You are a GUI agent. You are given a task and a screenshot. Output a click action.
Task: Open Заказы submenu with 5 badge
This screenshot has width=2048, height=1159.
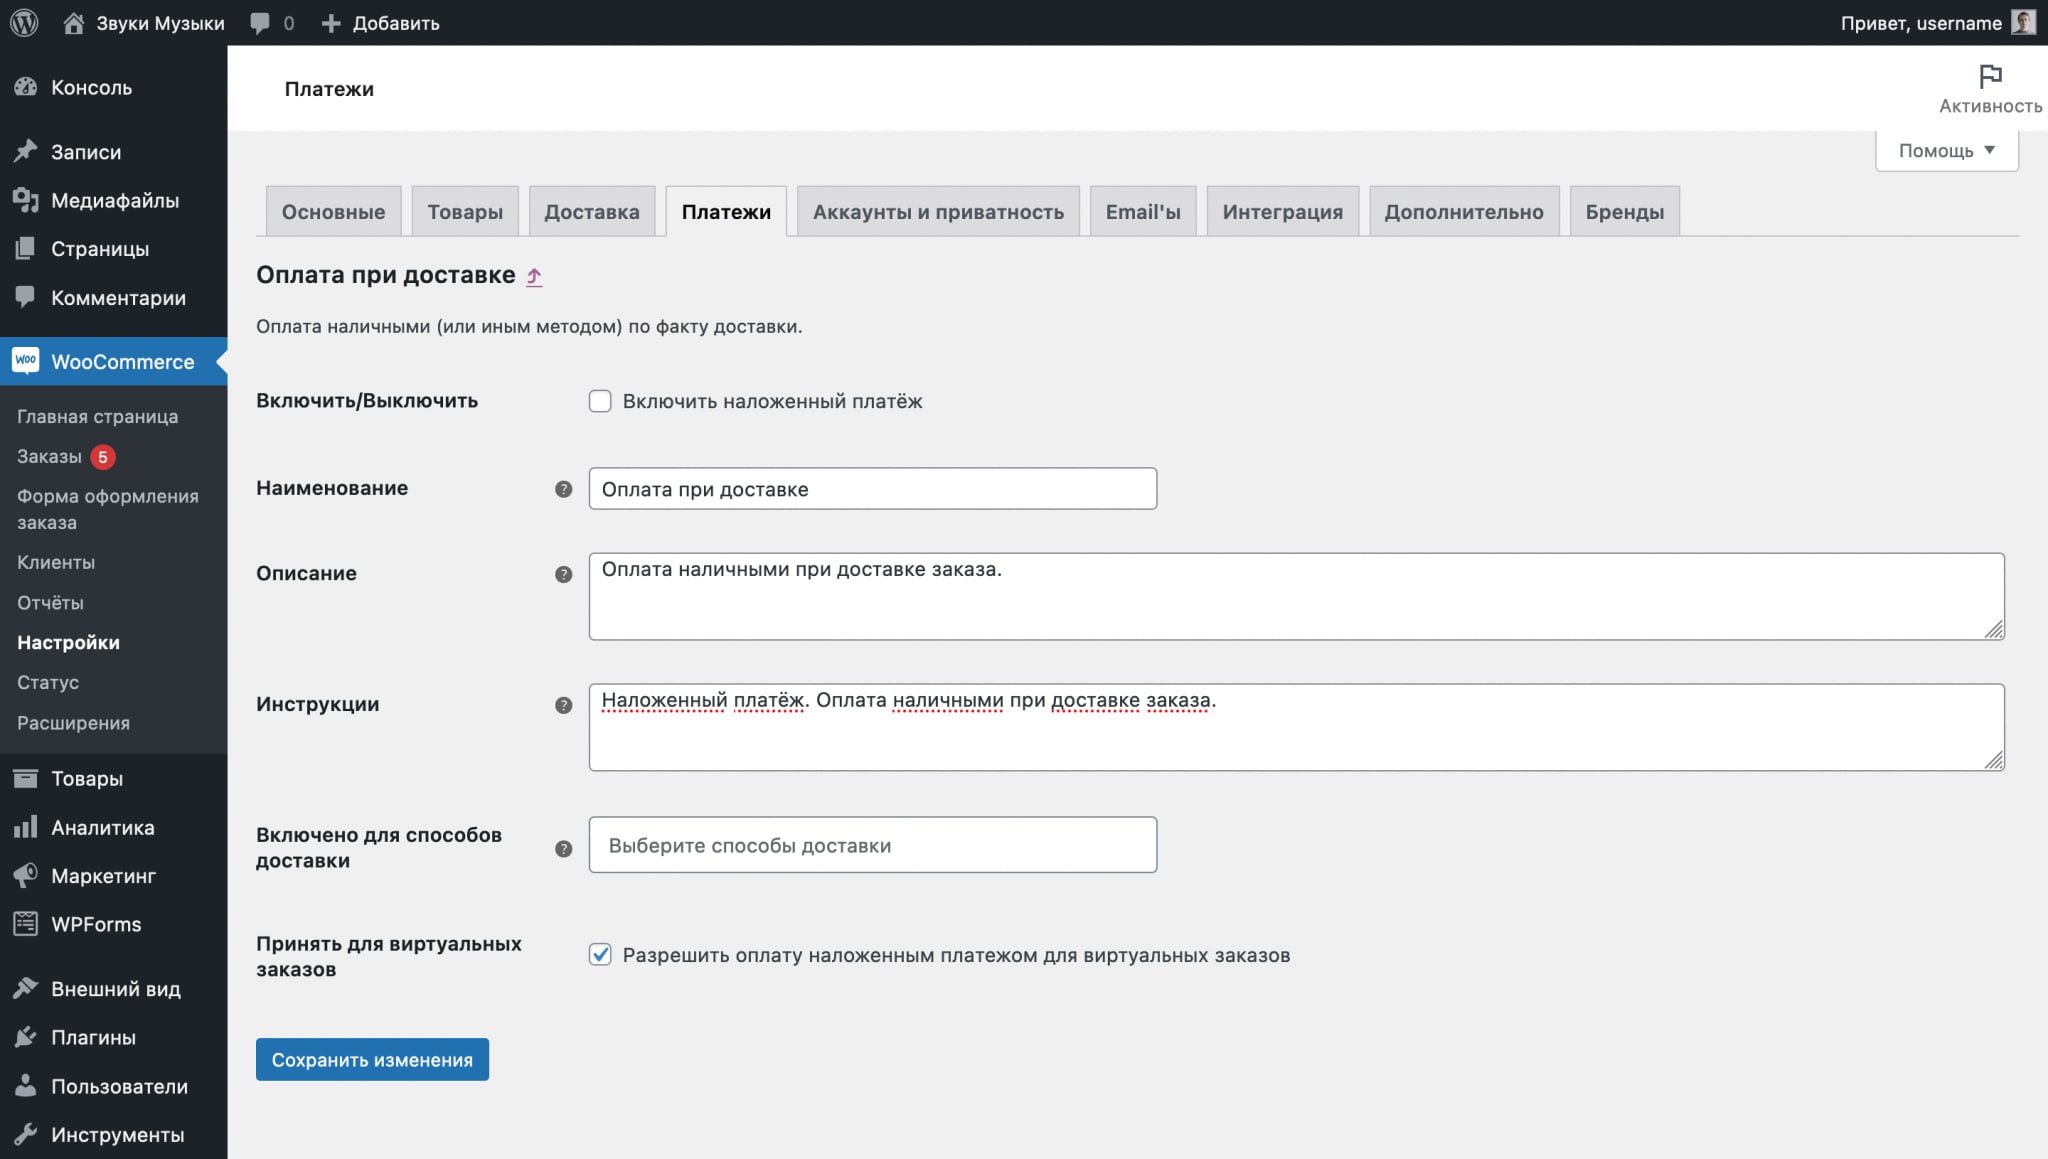[66, 456]
